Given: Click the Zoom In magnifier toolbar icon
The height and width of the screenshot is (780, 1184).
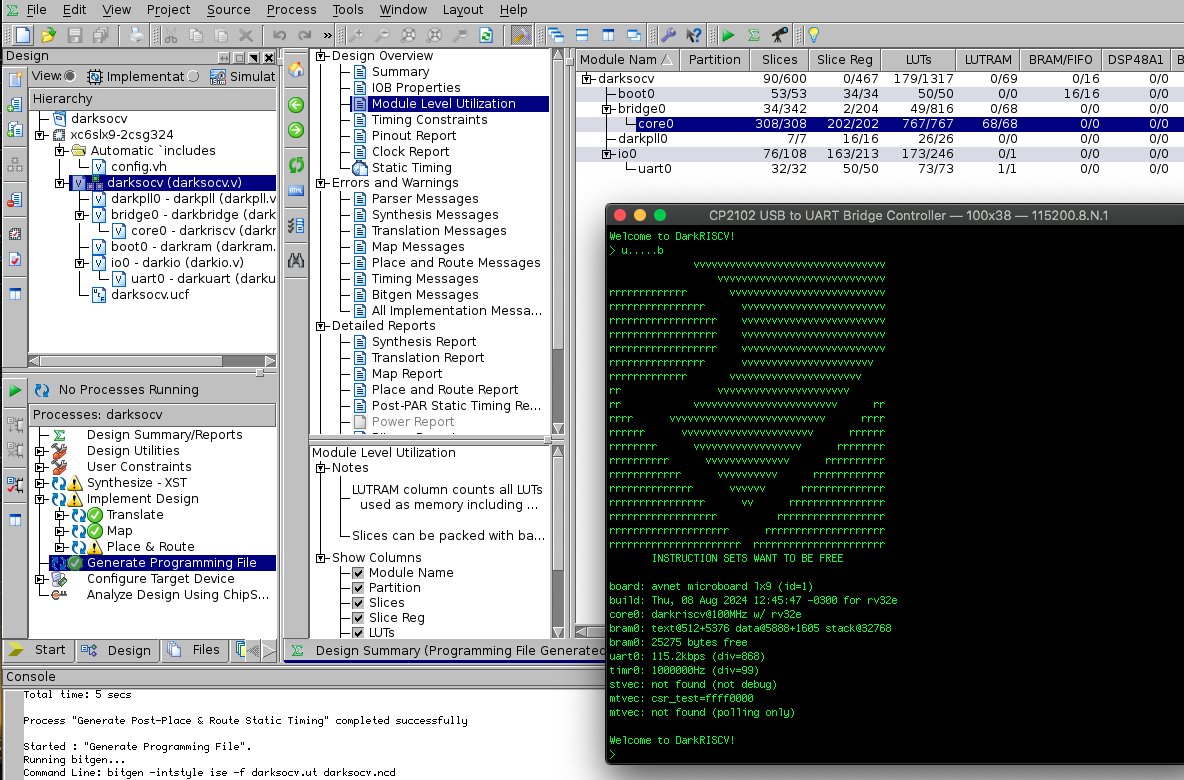Looking at the screenshot, I should pos(358,35).
